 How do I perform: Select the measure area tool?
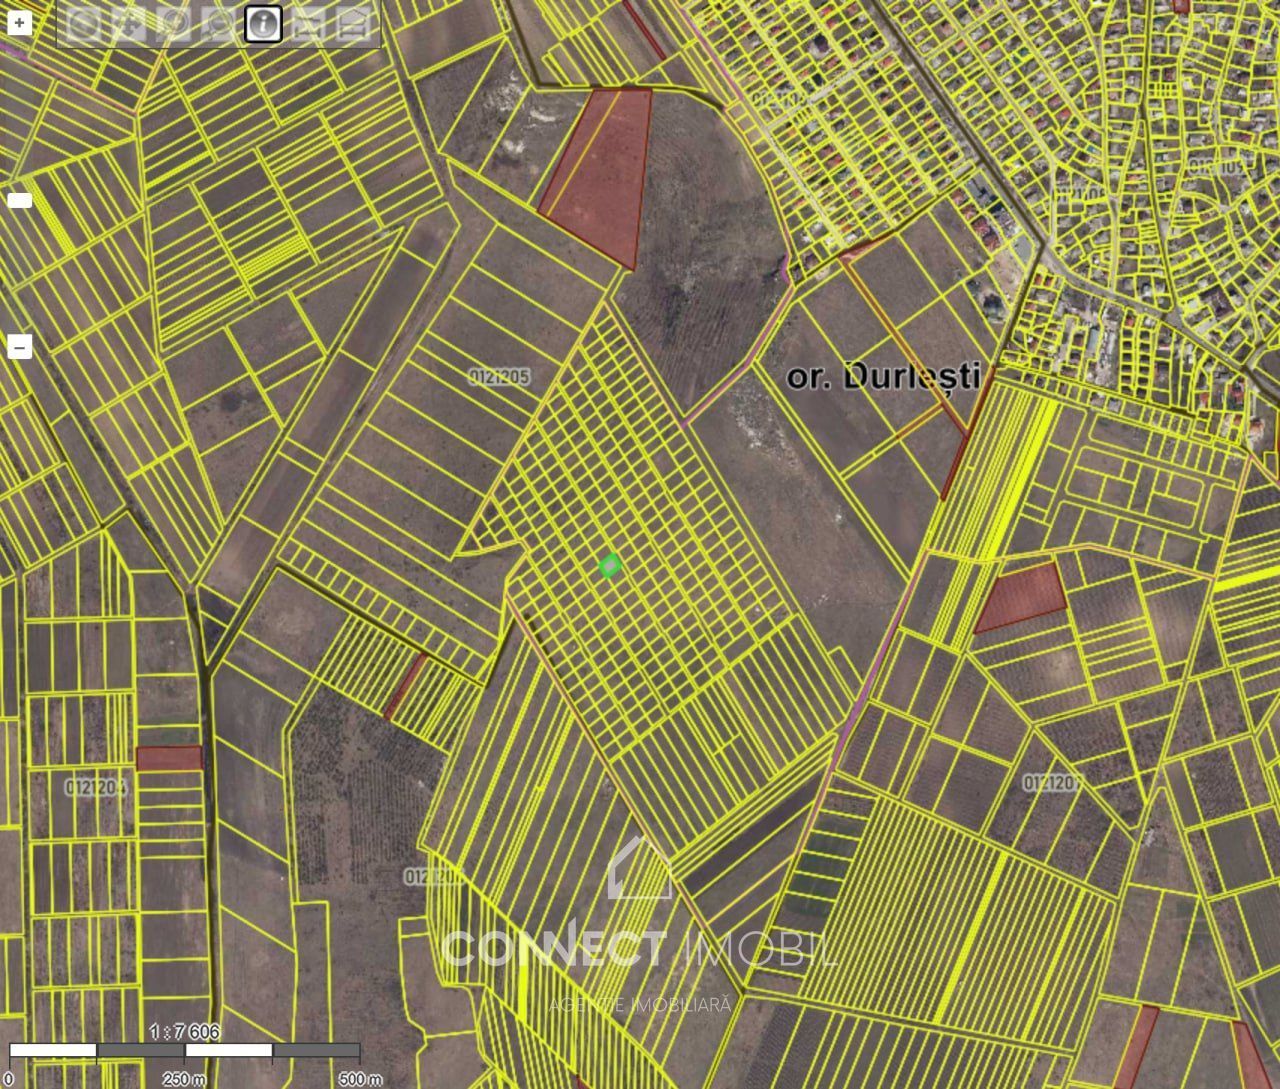(x=350, y=24)
